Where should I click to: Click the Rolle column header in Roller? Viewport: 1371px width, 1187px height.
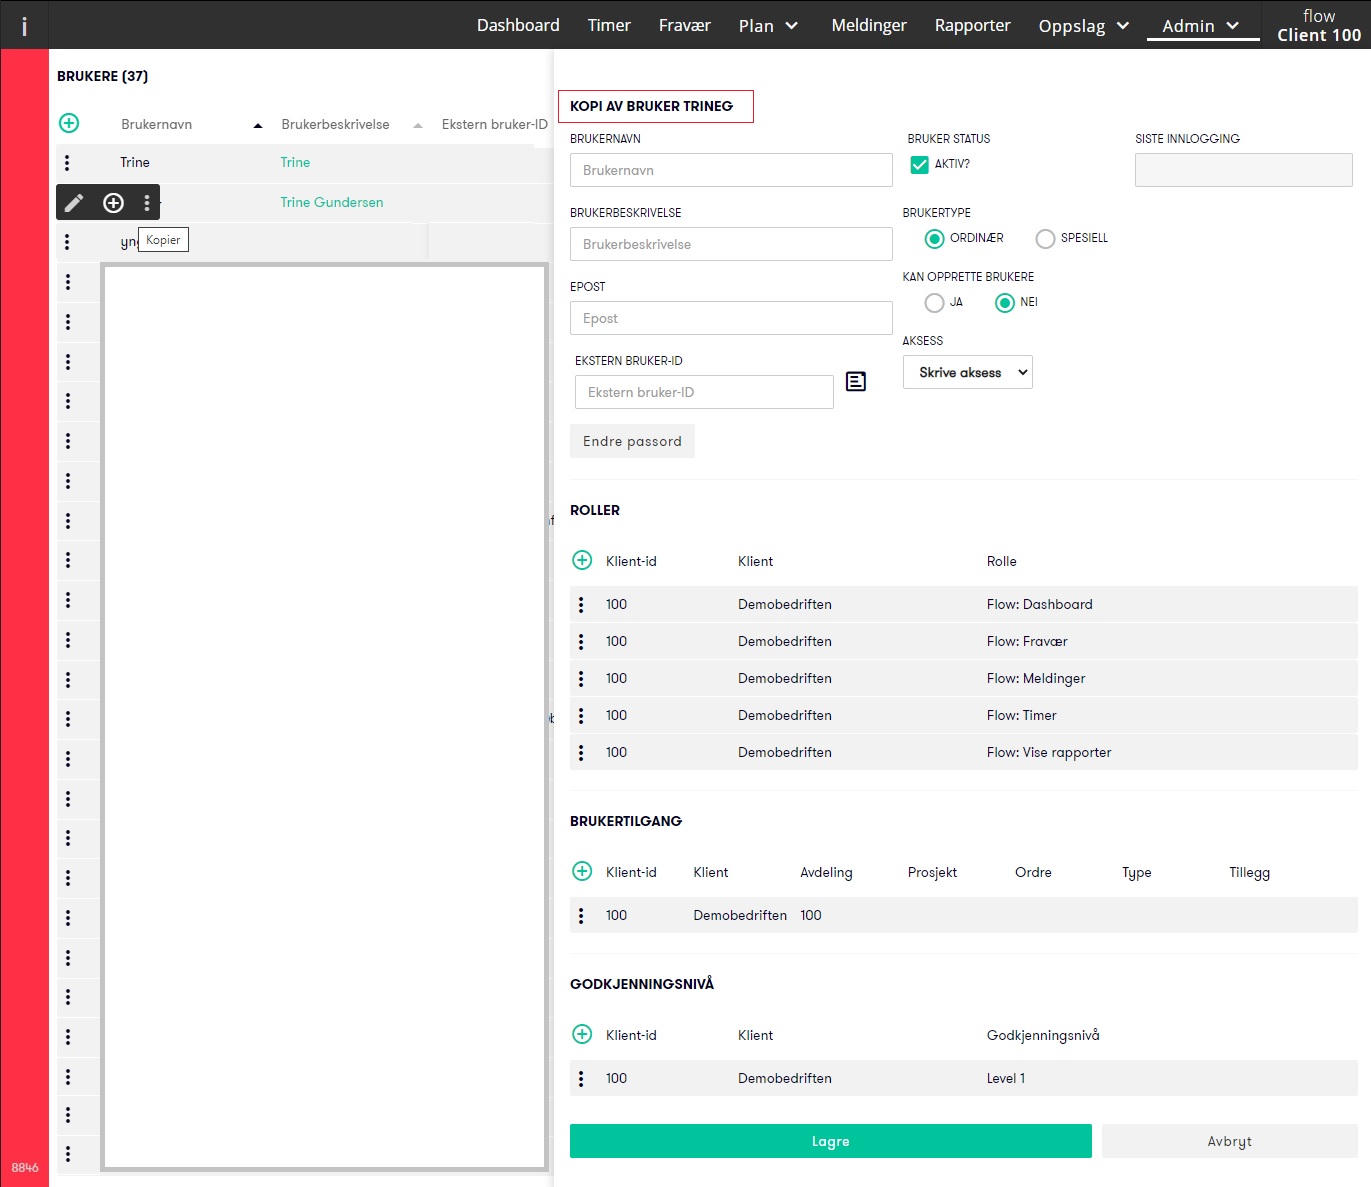click(1002, 561)
